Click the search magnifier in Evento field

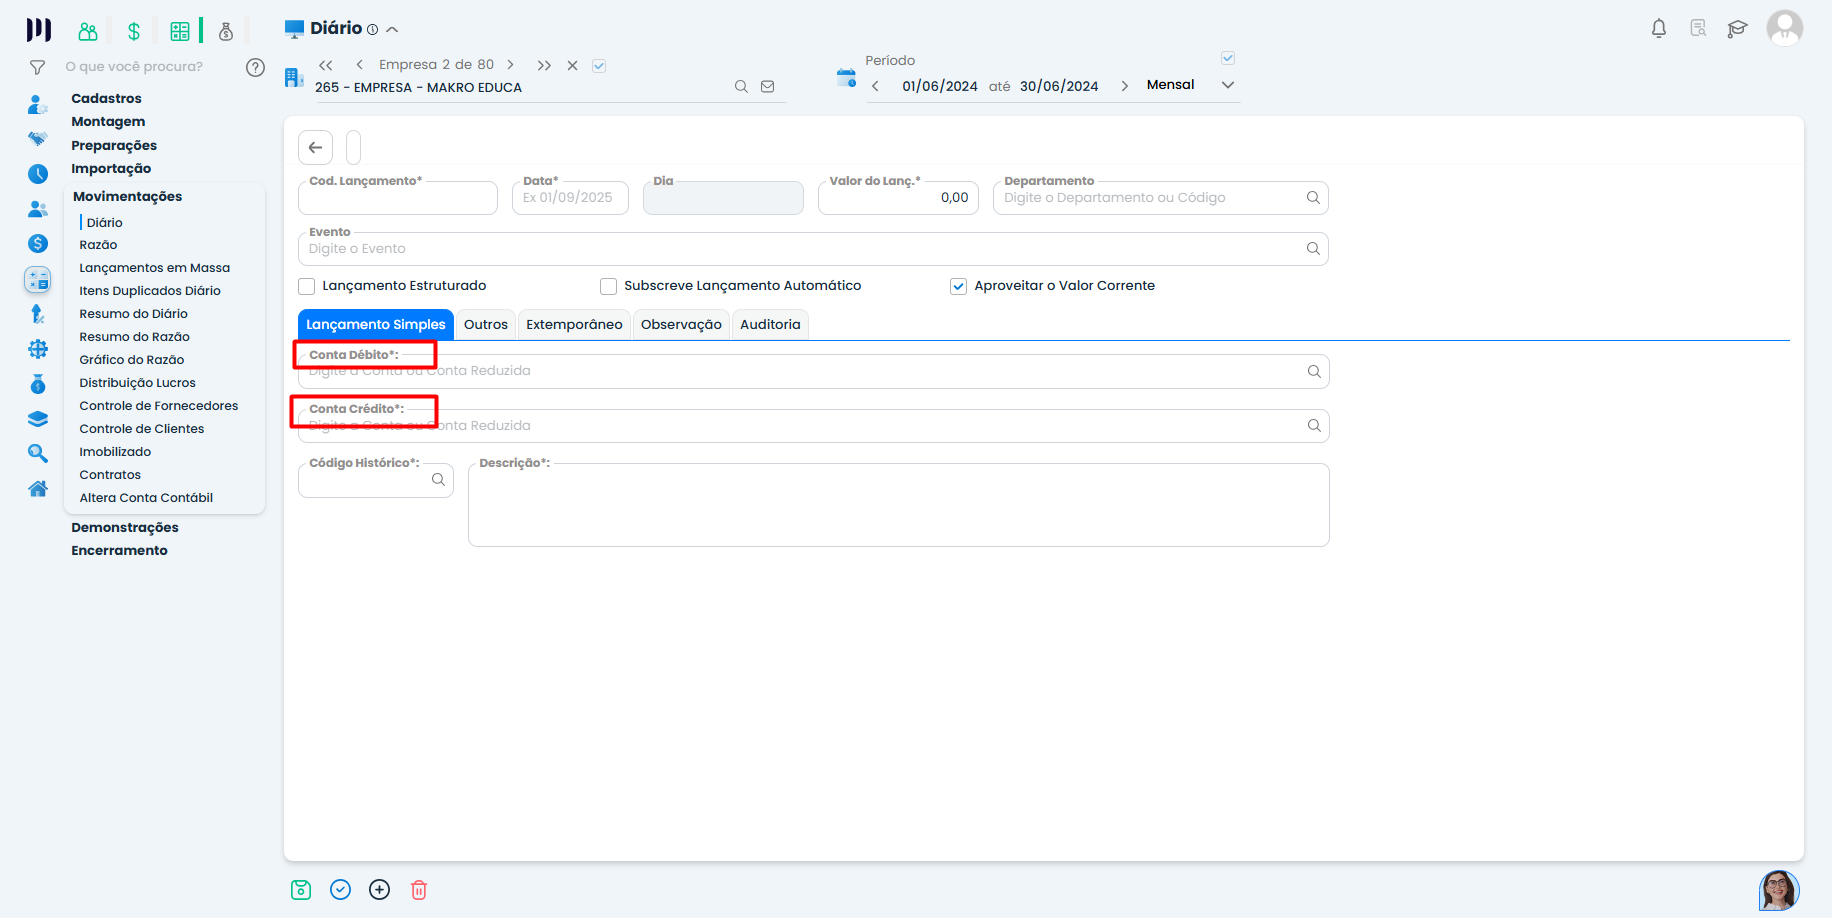tap(1313, 249)
